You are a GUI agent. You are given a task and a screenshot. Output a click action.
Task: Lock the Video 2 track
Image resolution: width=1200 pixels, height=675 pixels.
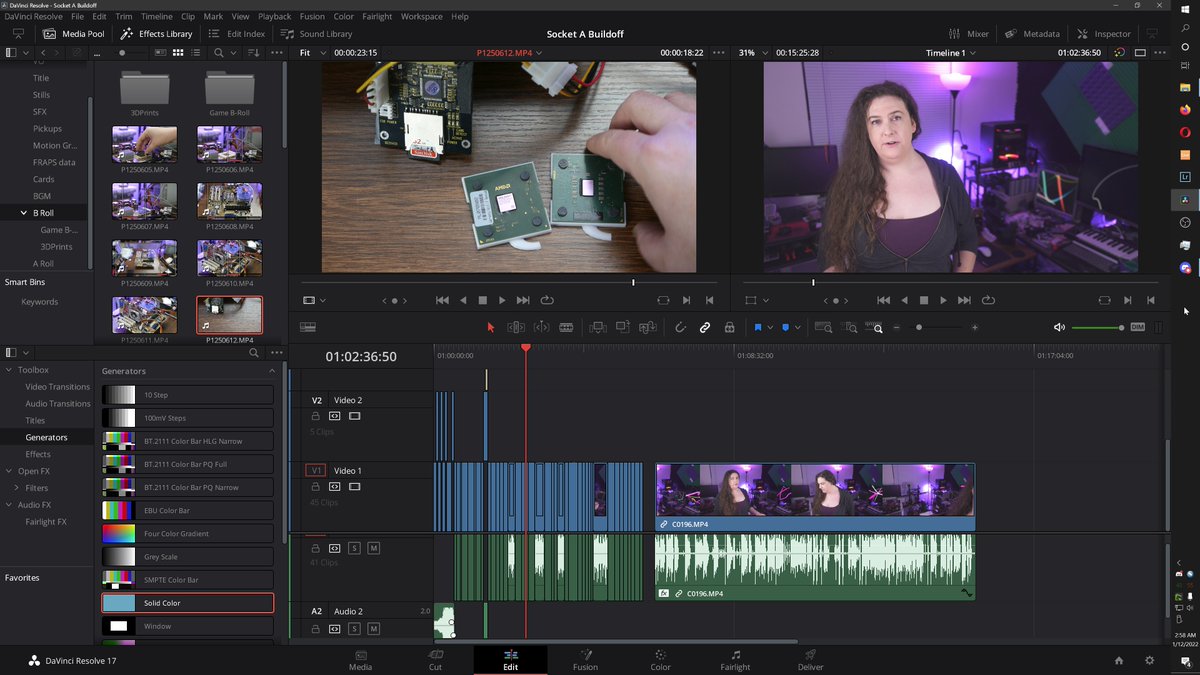click(316, 416)
